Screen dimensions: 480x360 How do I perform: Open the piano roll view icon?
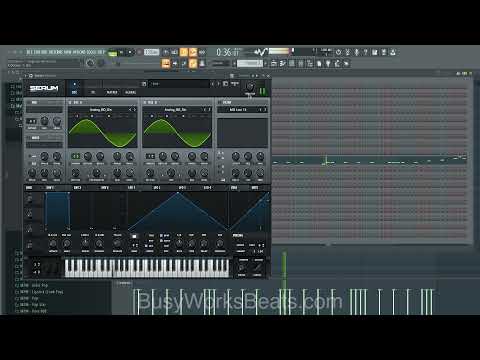(x=283, y=63)
